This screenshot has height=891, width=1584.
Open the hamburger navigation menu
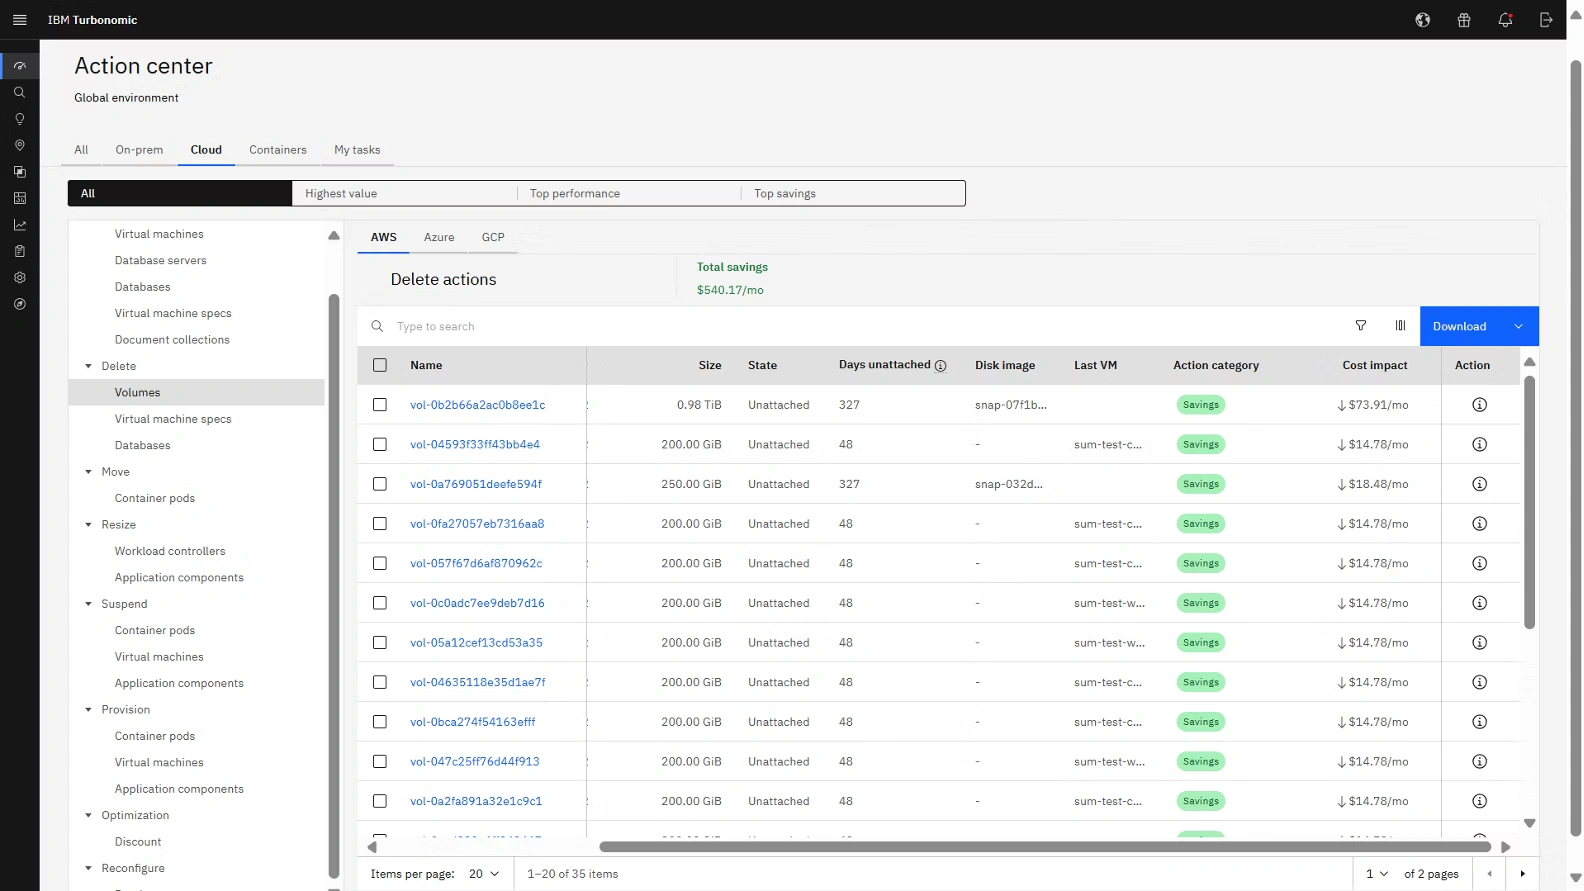(19, 20)
